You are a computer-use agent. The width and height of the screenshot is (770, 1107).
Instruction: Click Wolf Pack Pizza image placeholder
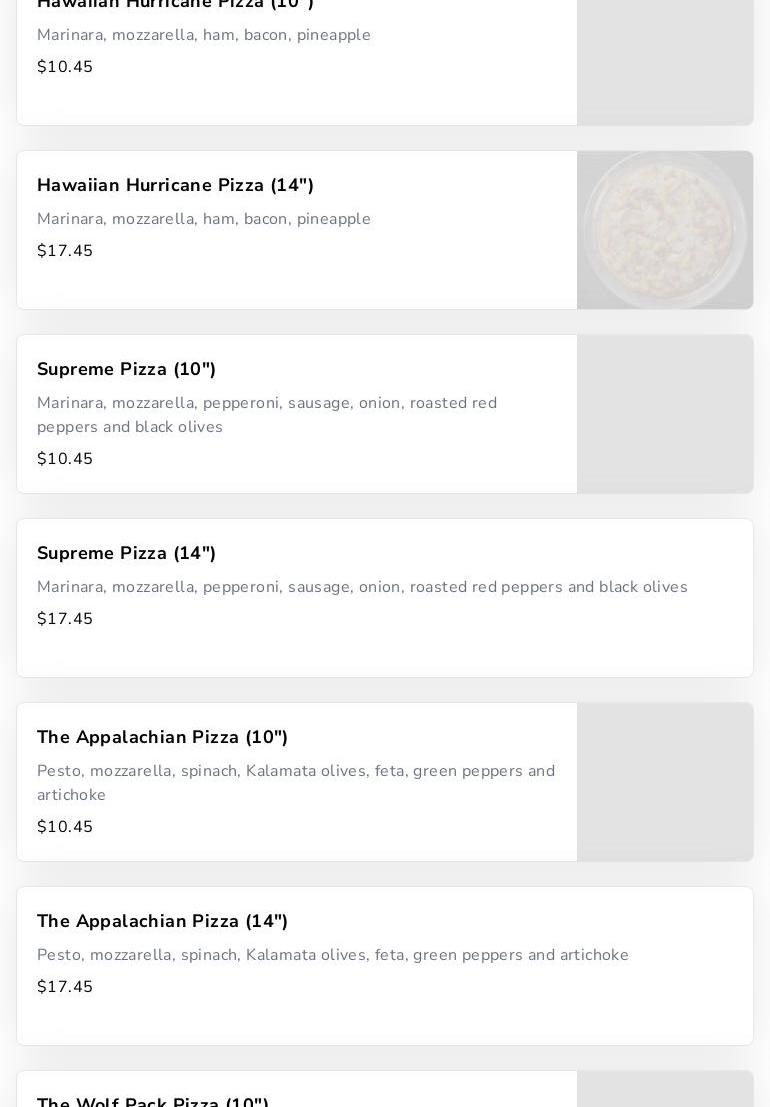(664, 1090)
